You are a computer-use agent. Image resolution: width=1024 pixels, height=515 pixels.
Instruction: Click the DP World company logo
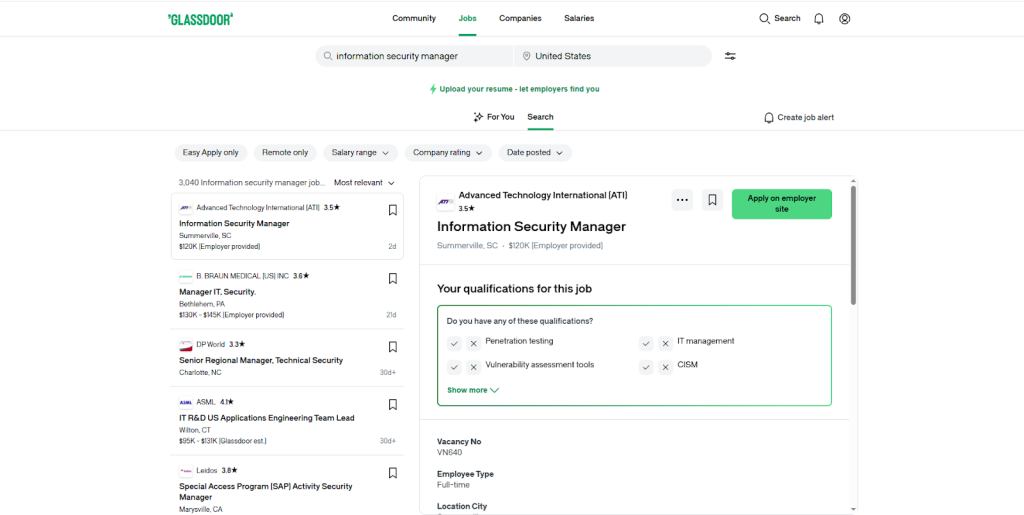(x=185, y=345)
